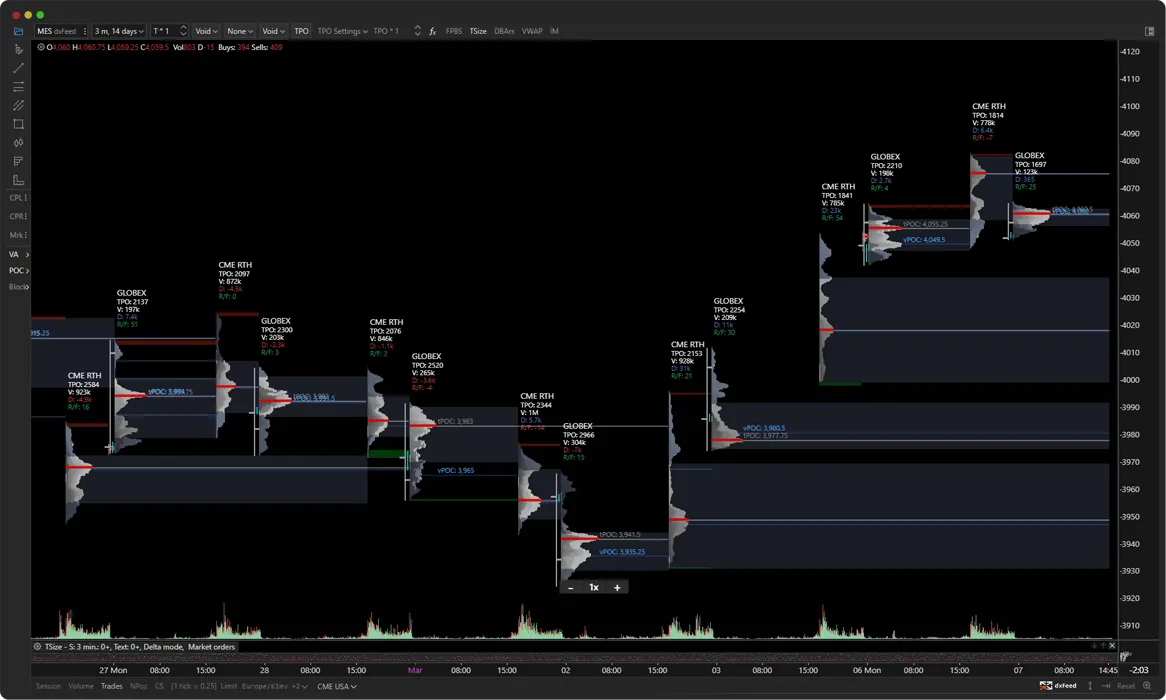This screenshot has width=1166, height=700.
Task: Open the TPO Settings dropdown
Action: pyautogui.click(x=340, y=31)
